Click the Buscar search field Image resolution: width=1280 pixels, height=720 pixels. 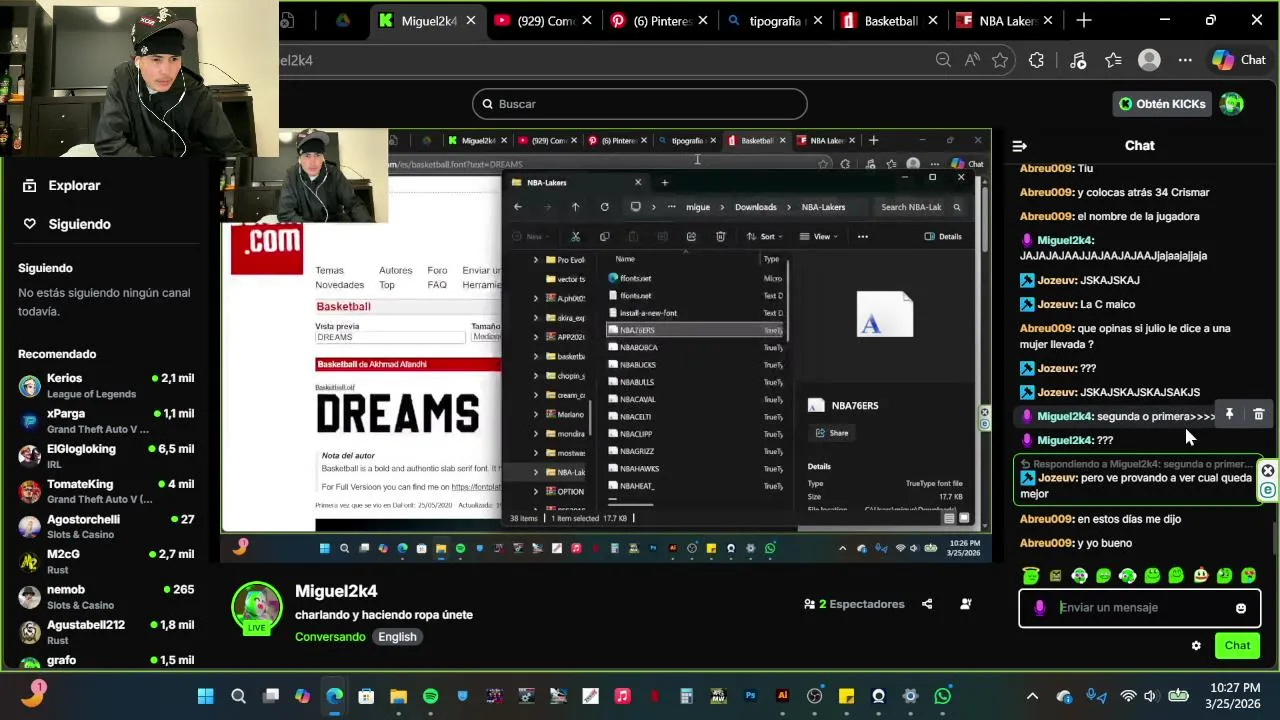click(640, 104)
